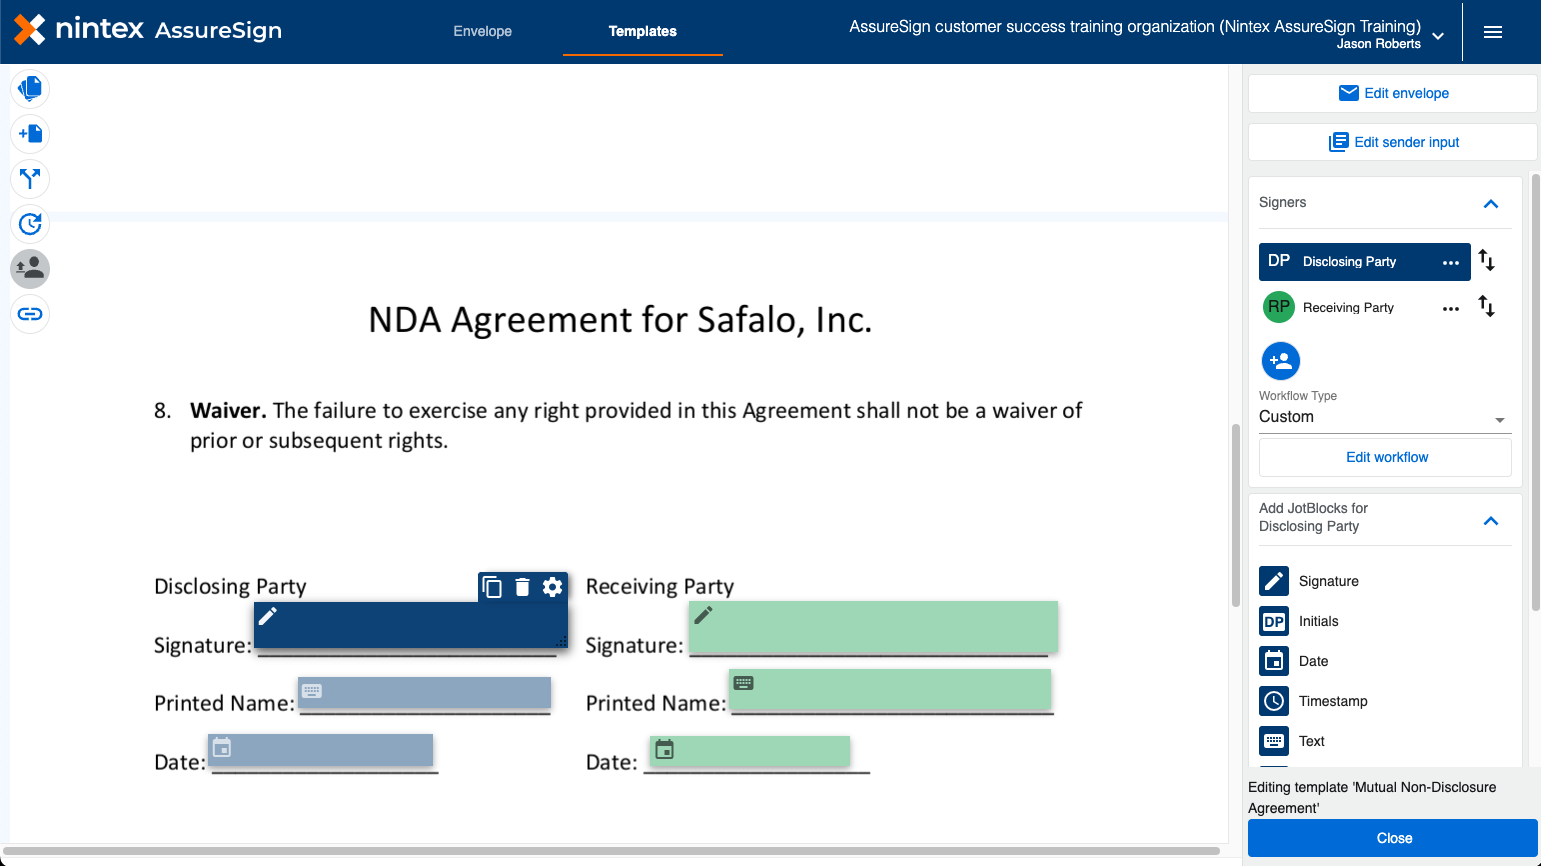
Task: Open the hamburger navigation menu
Action: coord(1493,31)
